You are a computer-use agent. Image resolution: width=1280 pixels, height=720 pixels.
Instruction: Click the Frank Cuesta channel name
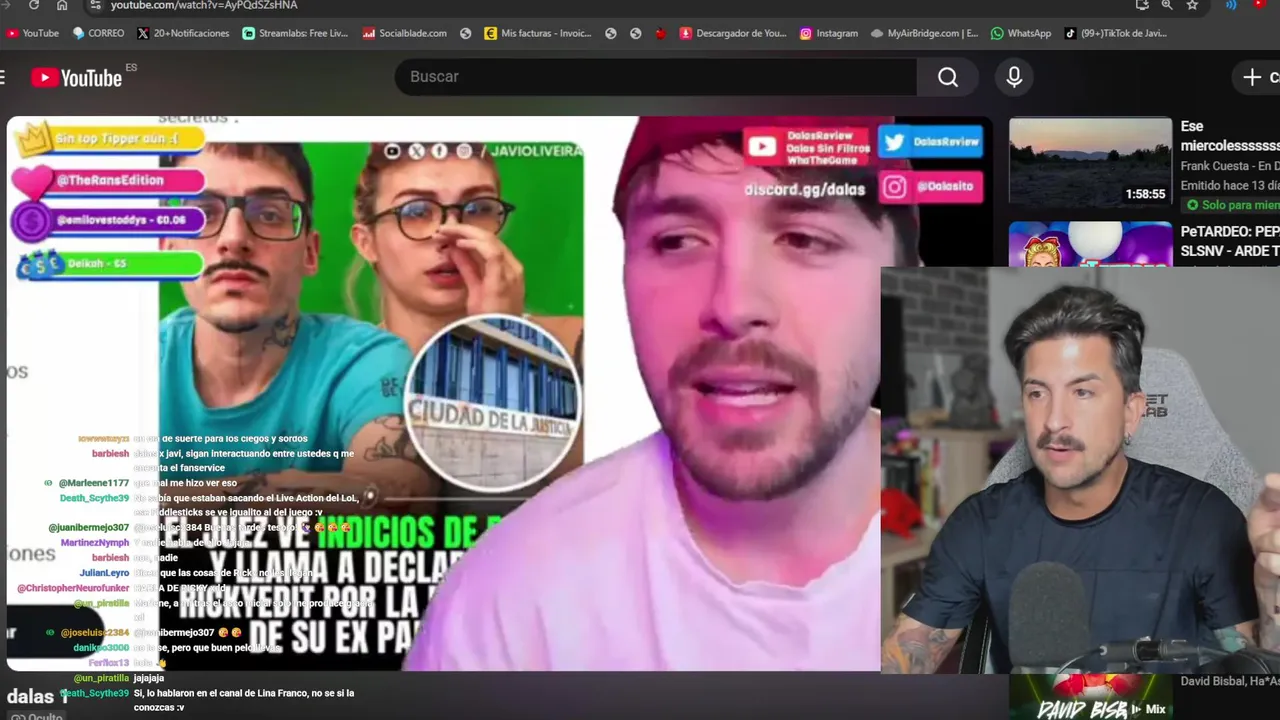tap(1230, 166)
